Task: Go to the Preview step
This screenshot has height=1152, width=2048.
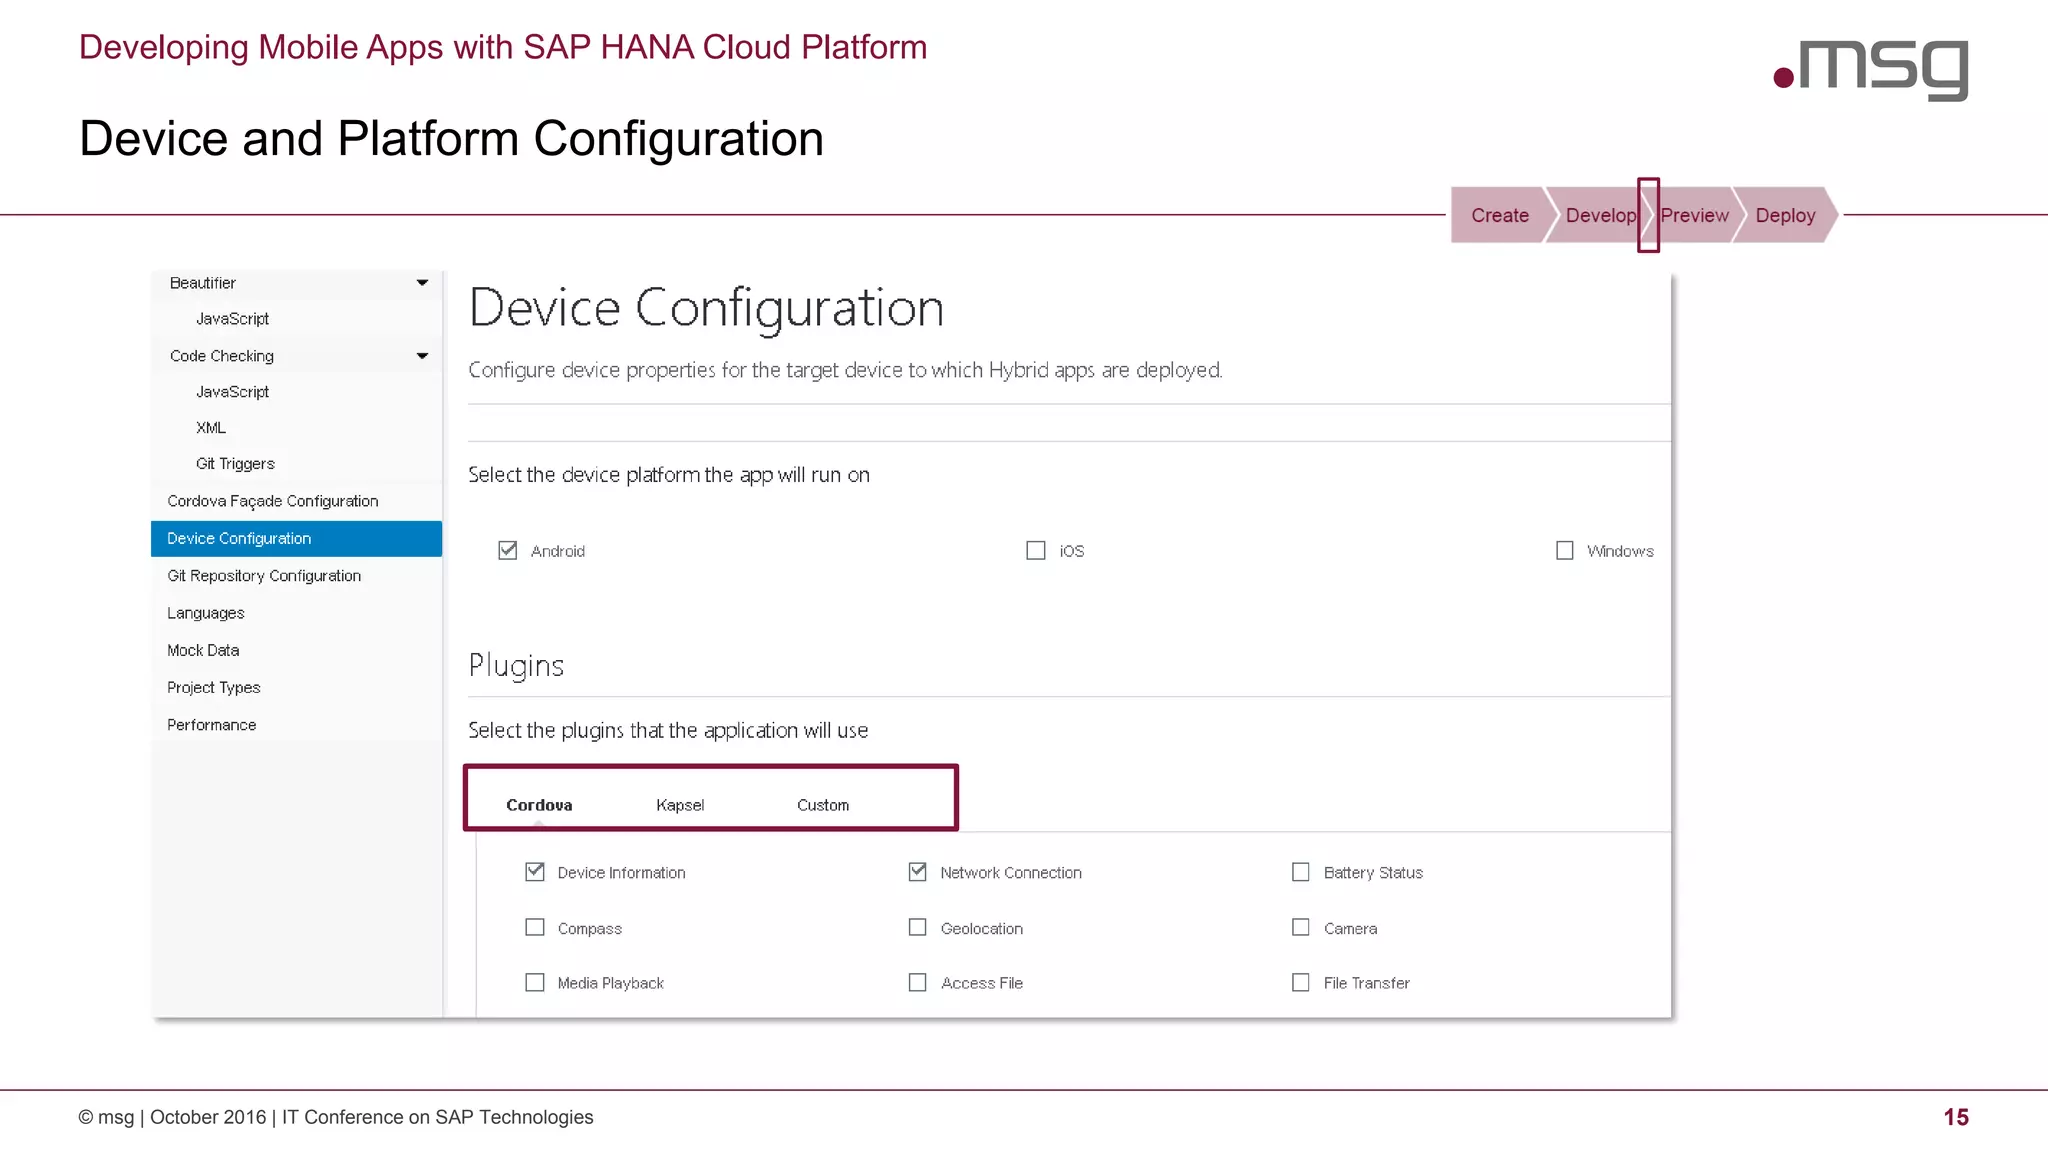Action: coord(1694,215)
